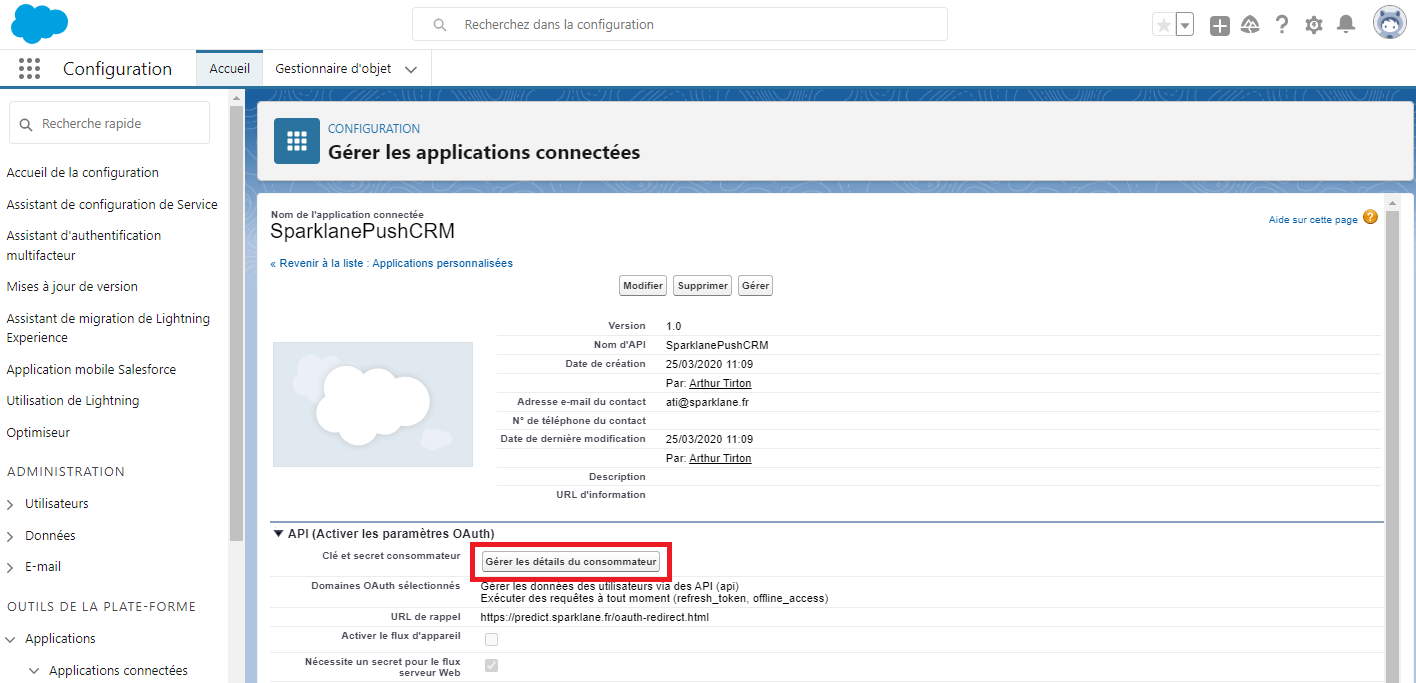Focus the Recherche rapide input
The image size is (1416, 683).
(x=109, y=123)
